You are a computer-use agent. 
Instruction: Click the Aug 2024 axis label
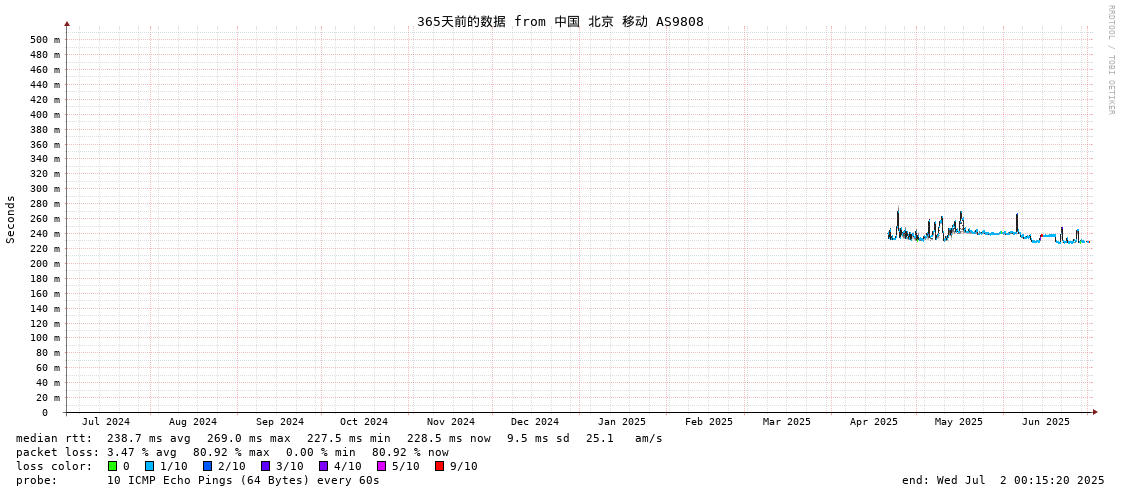coord(193,422)
